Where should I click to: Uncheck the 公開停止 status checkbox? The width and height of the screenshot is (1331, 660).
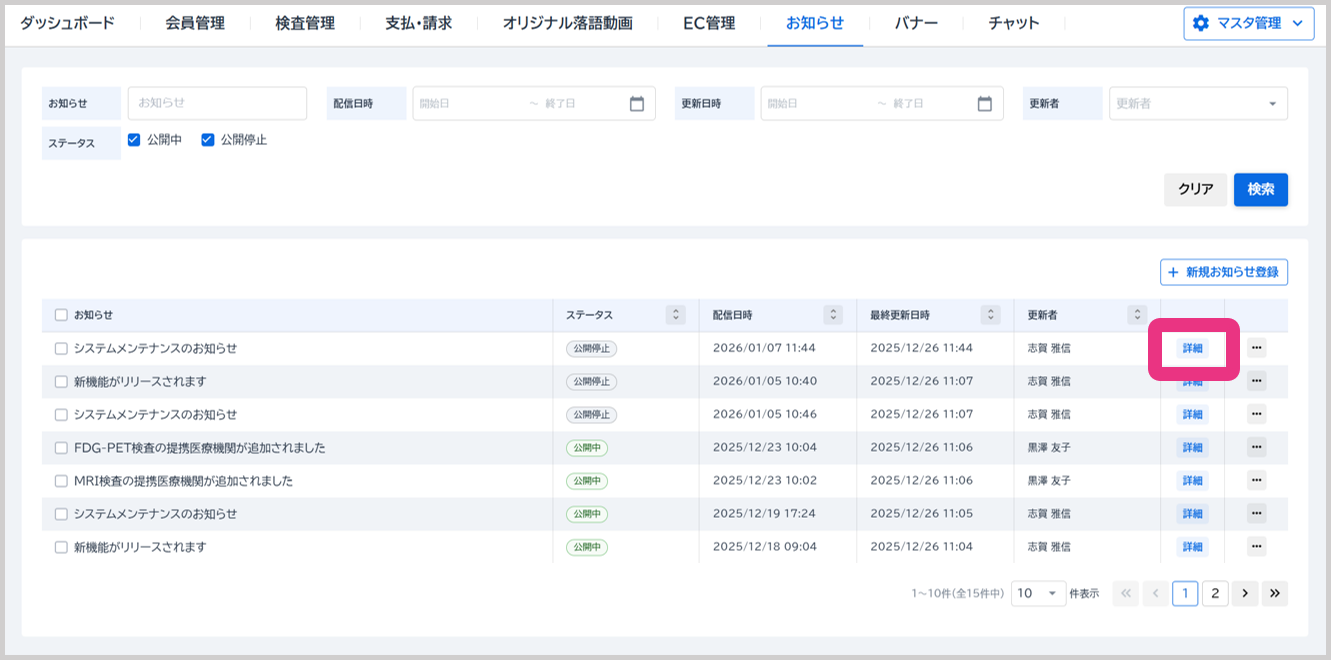click(208, 140)
